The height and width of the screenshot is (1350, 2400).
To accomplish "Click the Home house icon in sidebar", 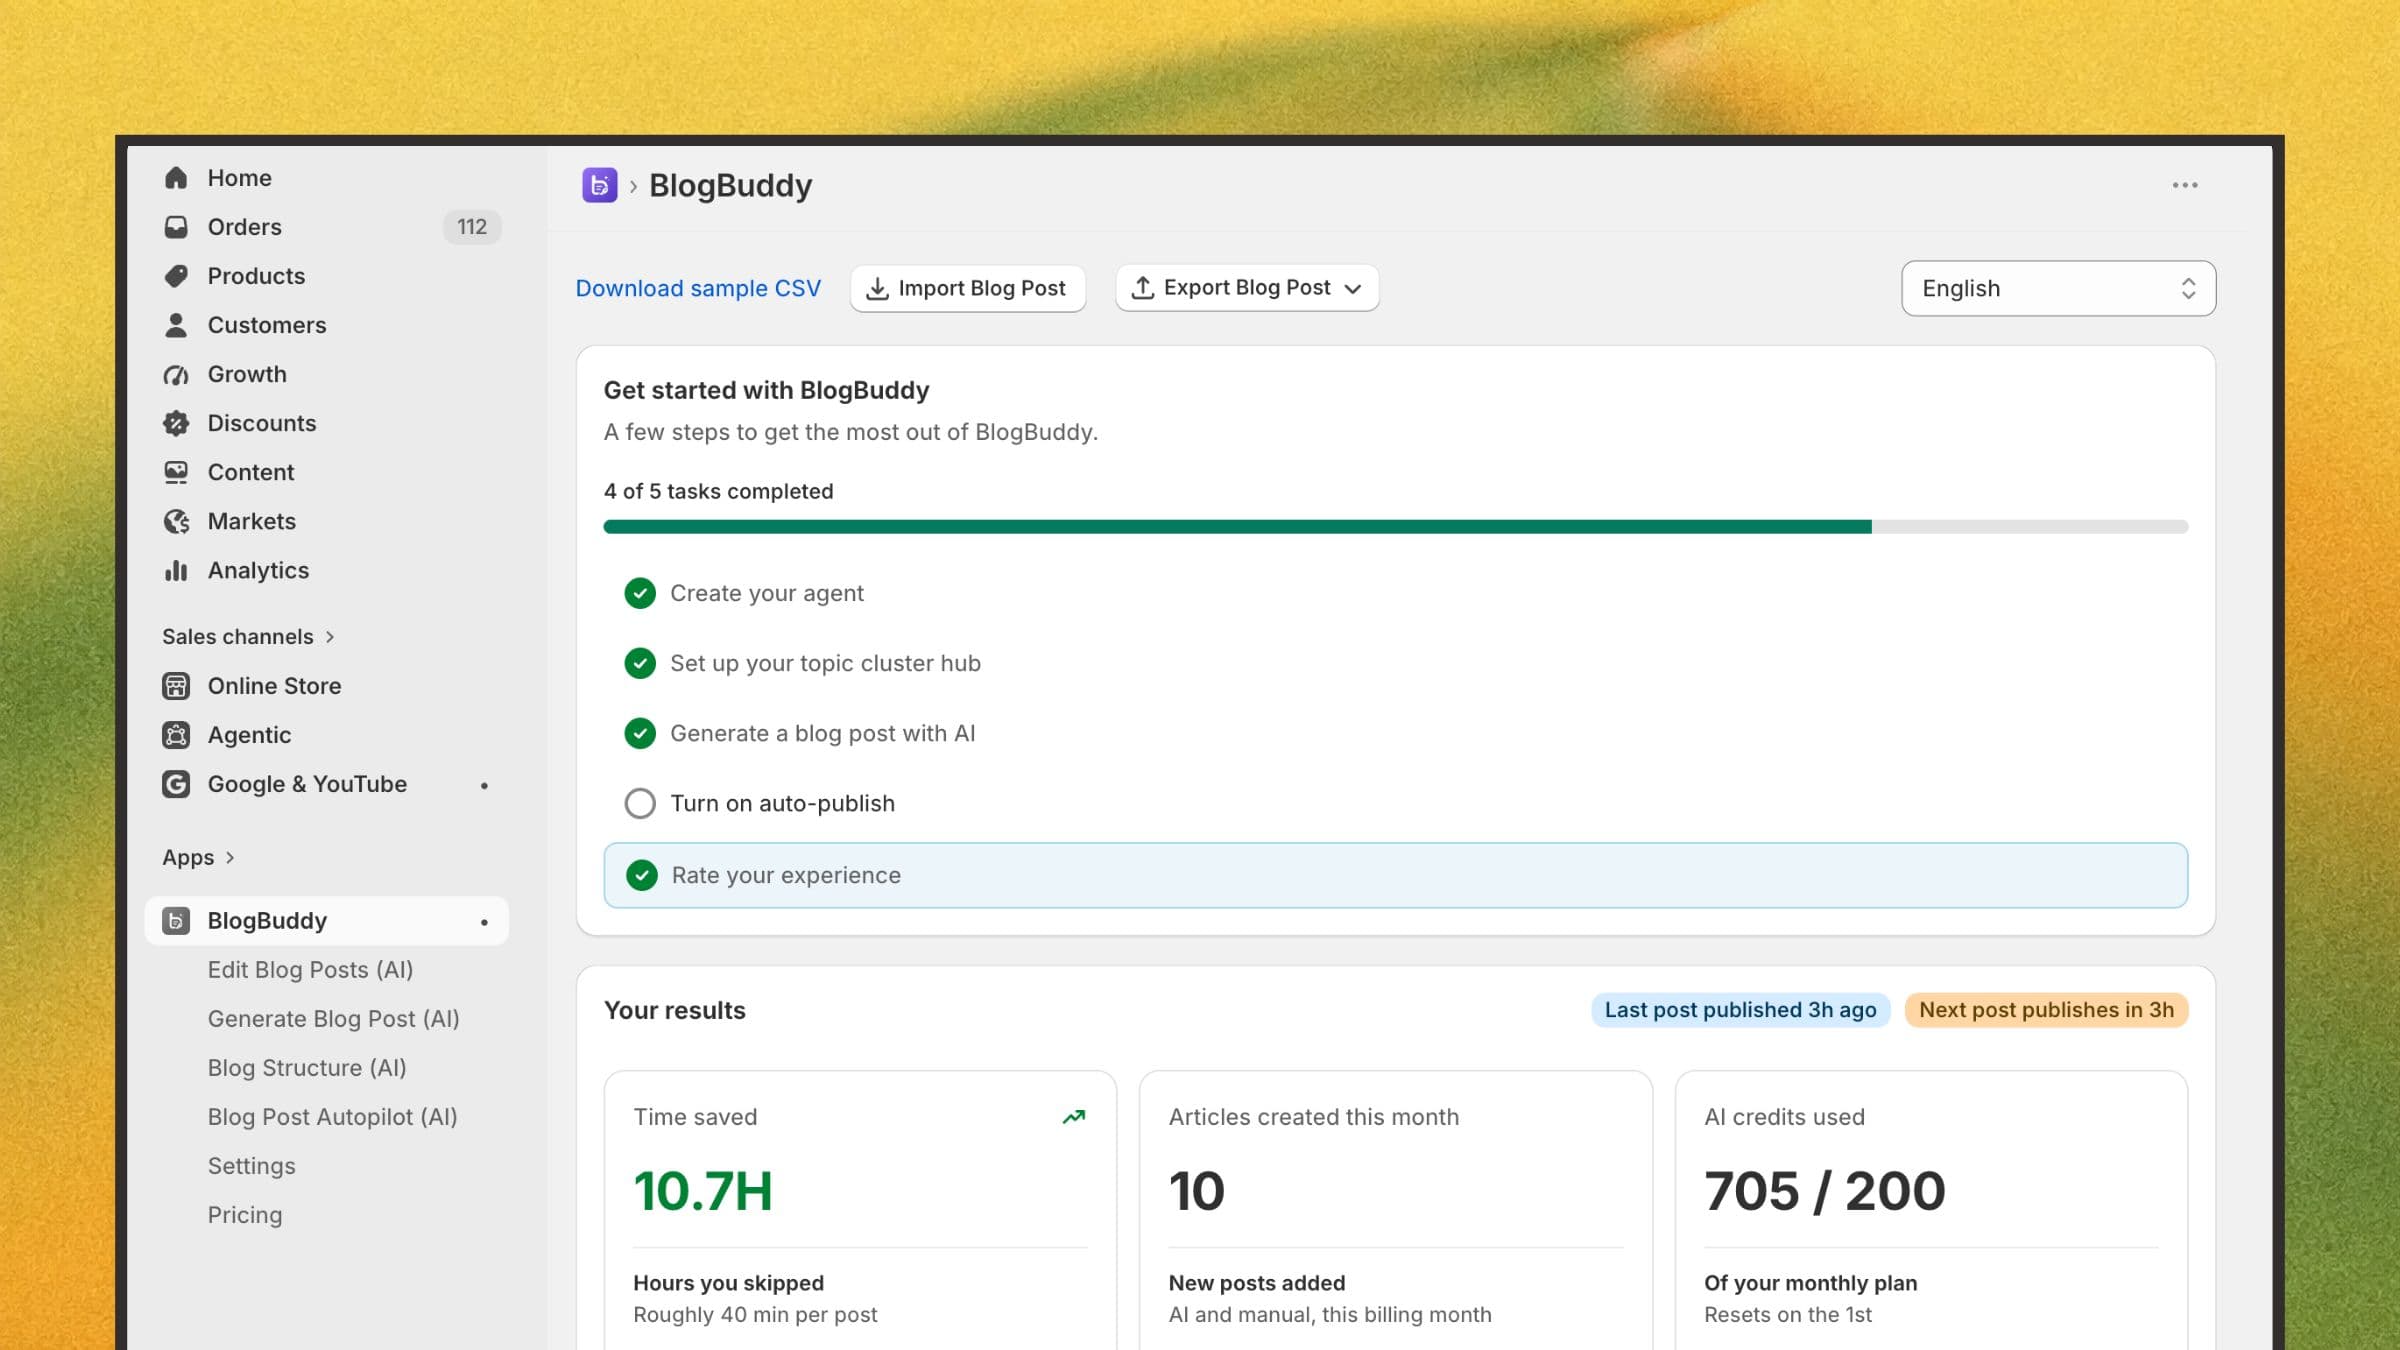I will [x=176, y=178].
